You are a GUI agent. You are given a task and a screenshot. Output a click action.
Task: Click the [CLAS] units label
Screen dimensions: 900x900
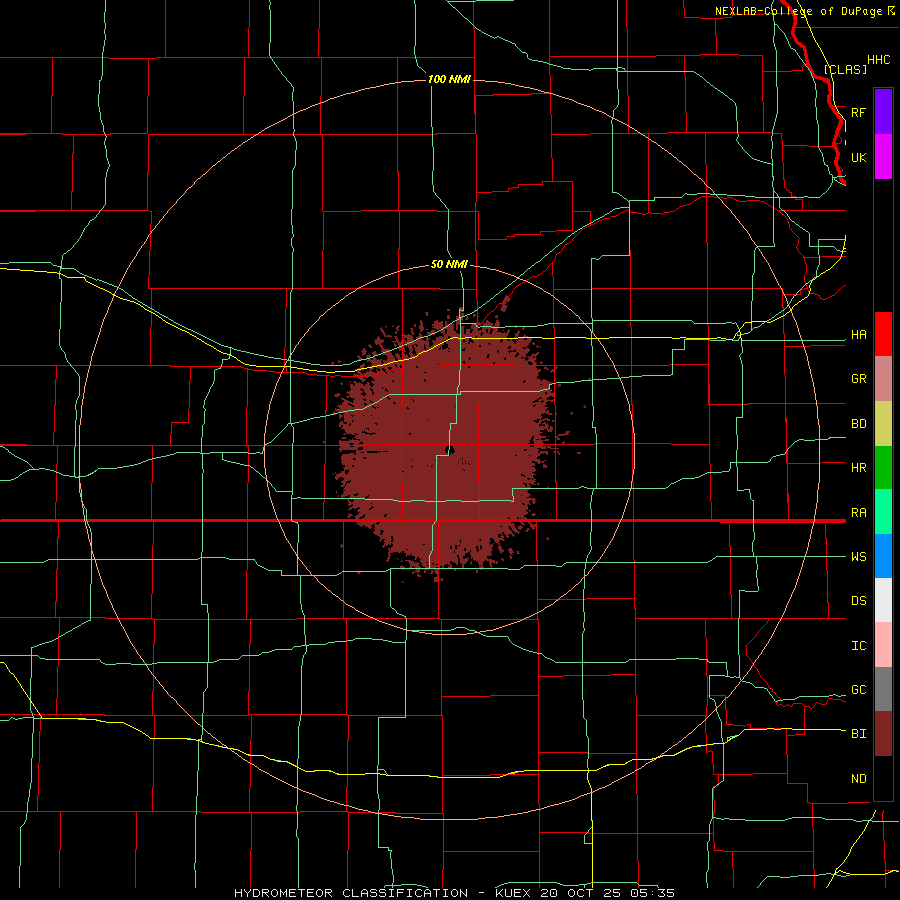845,69
